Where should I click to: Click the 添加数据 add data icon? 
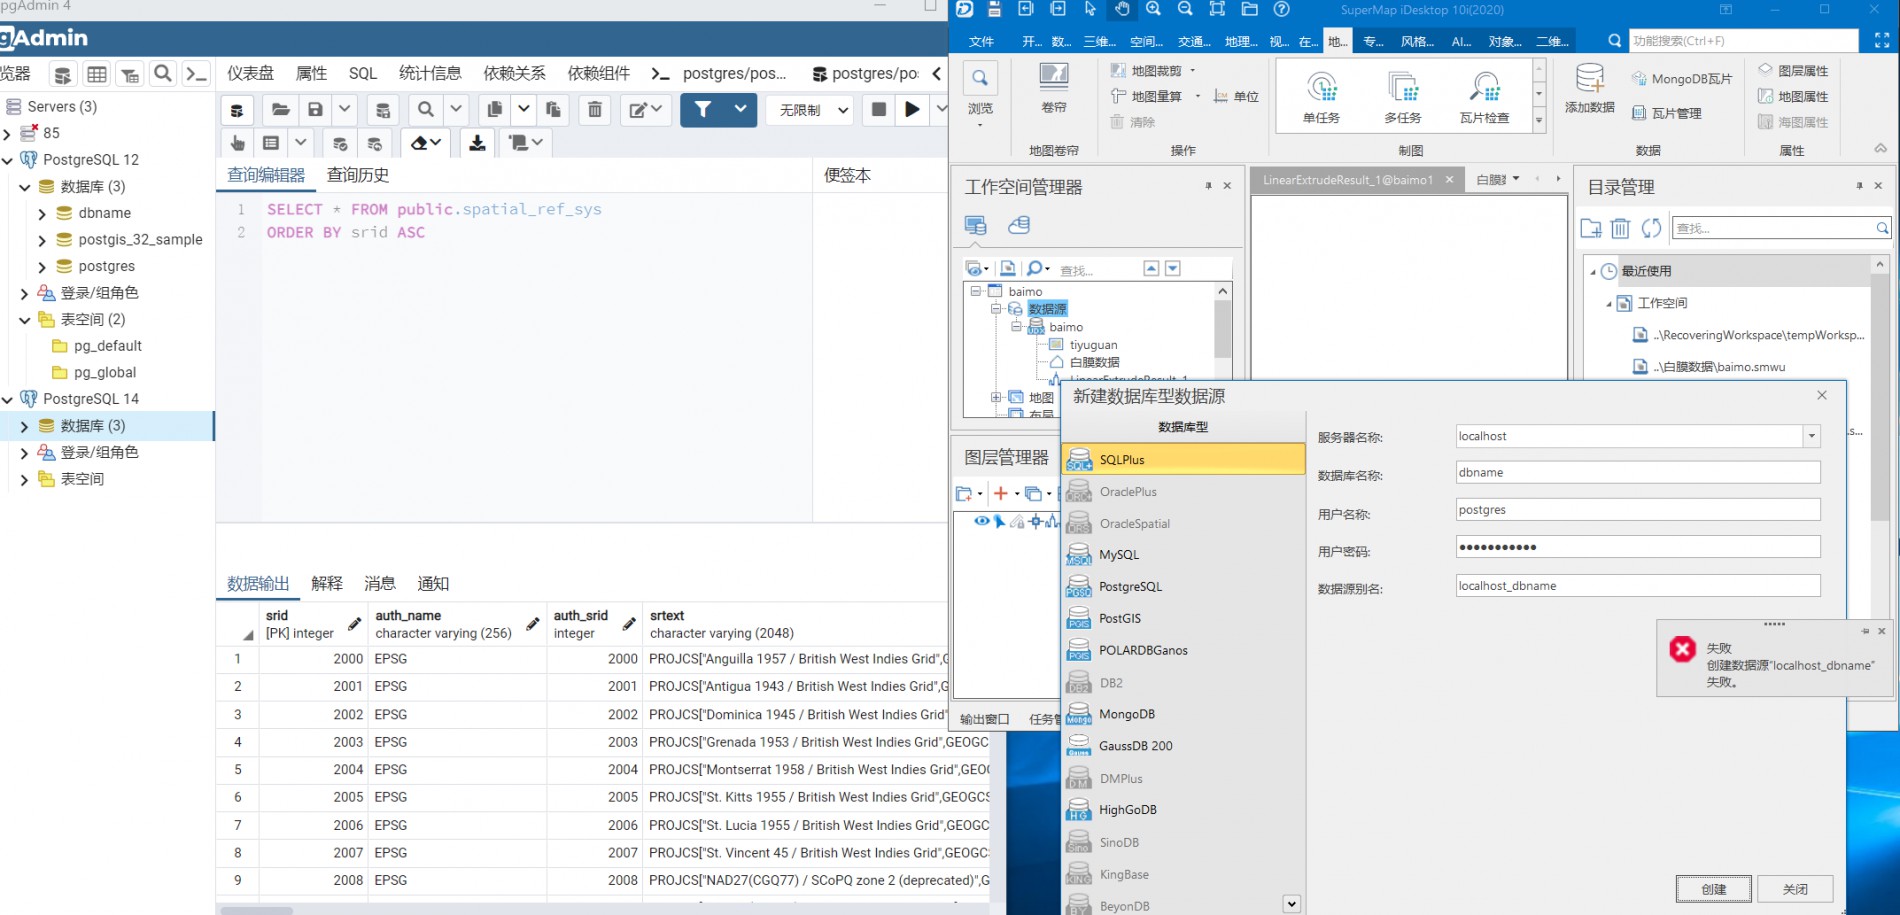pos(1590,89)
